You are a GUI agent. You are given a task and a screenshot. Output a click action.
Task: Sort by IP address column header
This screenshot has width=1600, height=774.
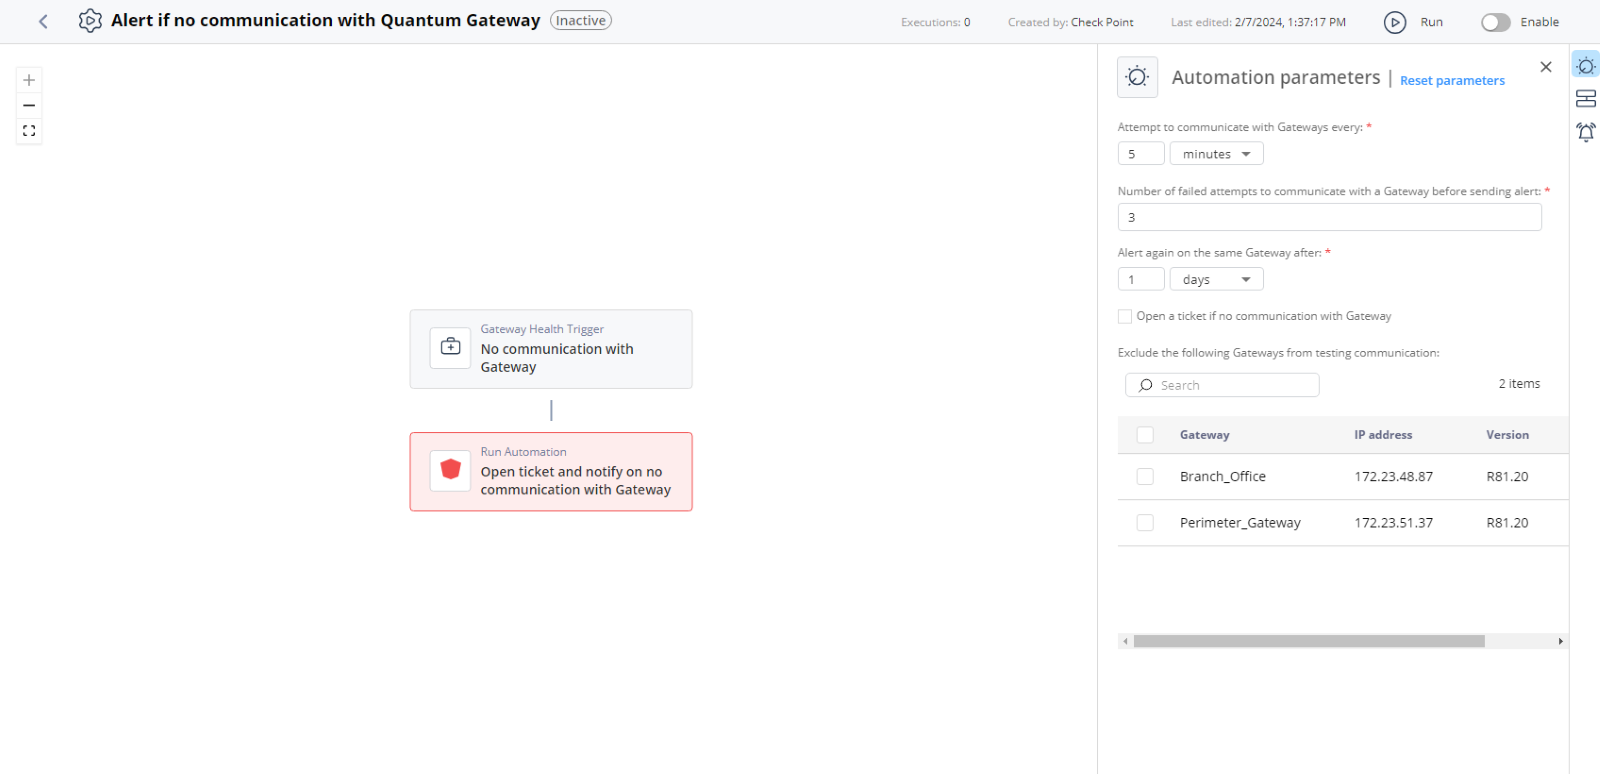1383,435
